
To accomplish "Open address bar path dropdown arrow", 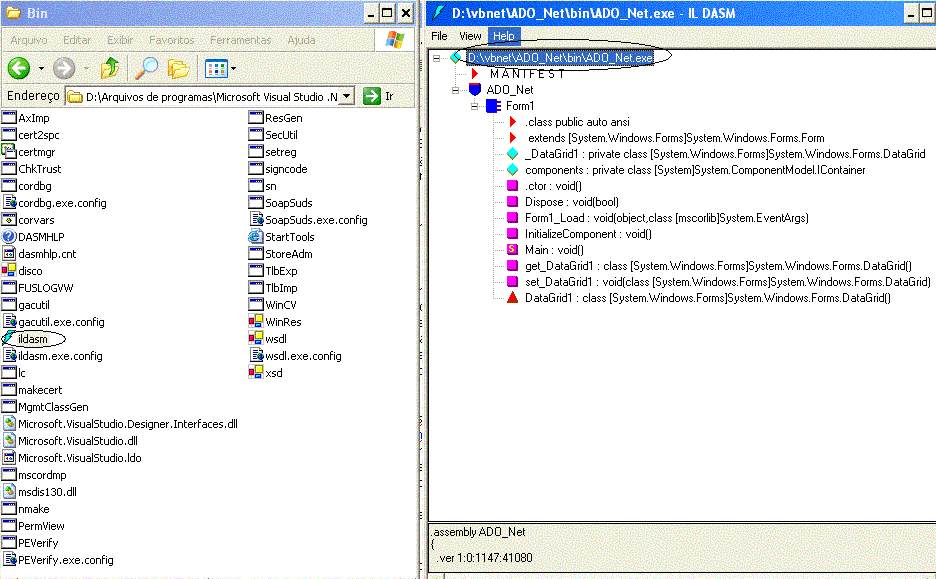I will tap(346, 96).
